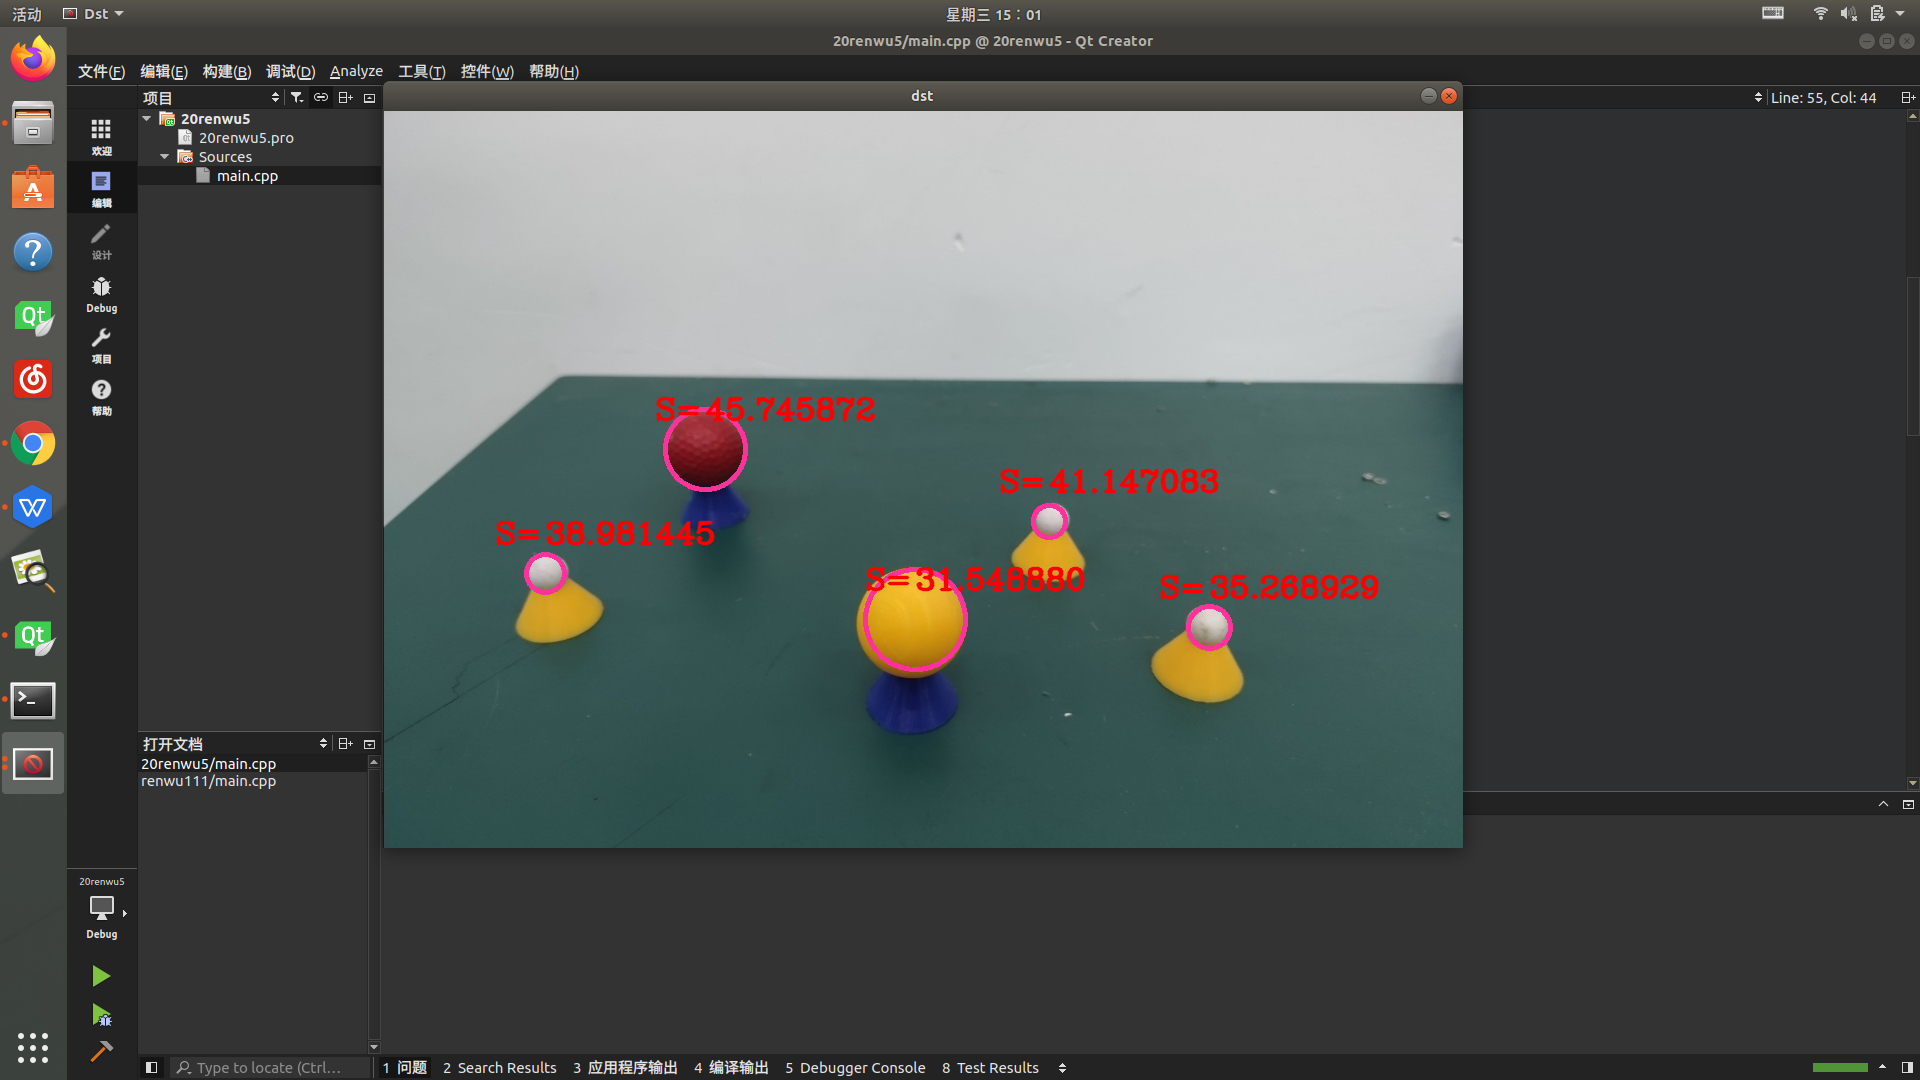Click the filter tree icon in project panel
Screen dimensions: 1920x1080
tap(297, 97)
